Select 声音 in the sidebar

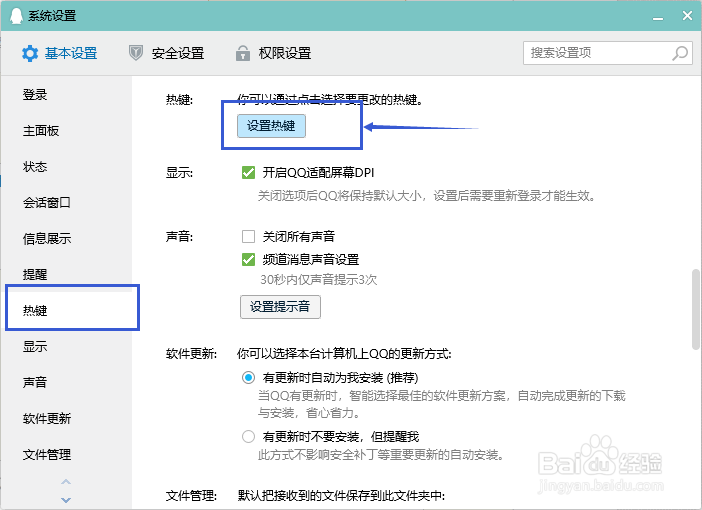(35, 382)
